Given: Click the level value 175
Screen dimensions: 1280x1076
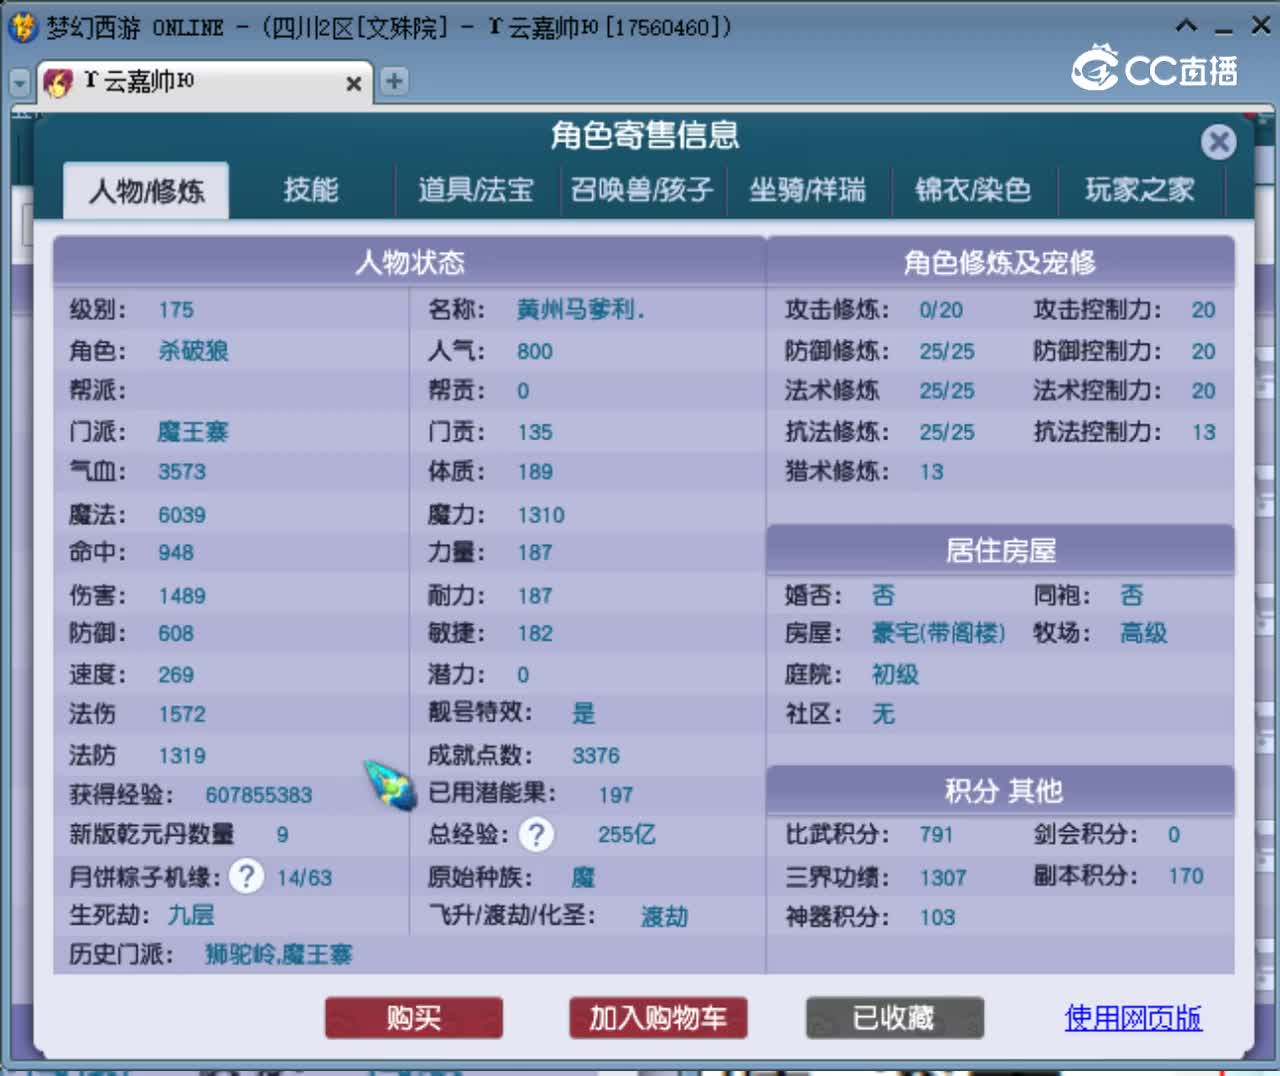Looking at the screenshot, I should pyautogui.click(x=176, y=310).
